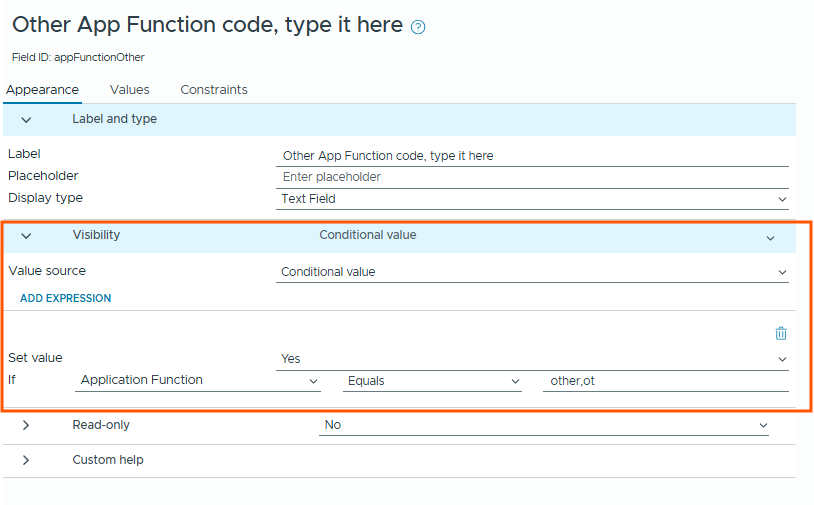Expand the Custom help section
Screen dimensions: 814x505
click(27, 460)
